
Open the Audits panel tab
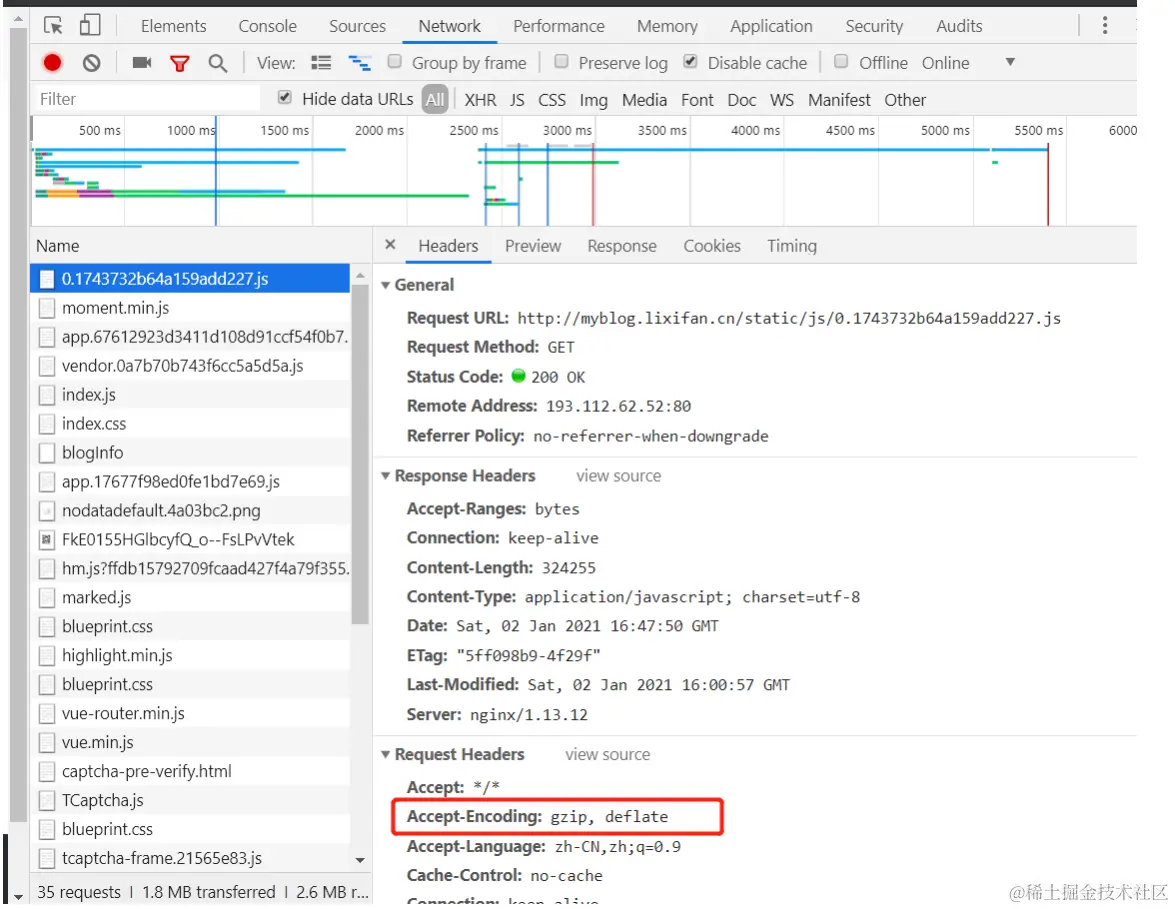959,26
